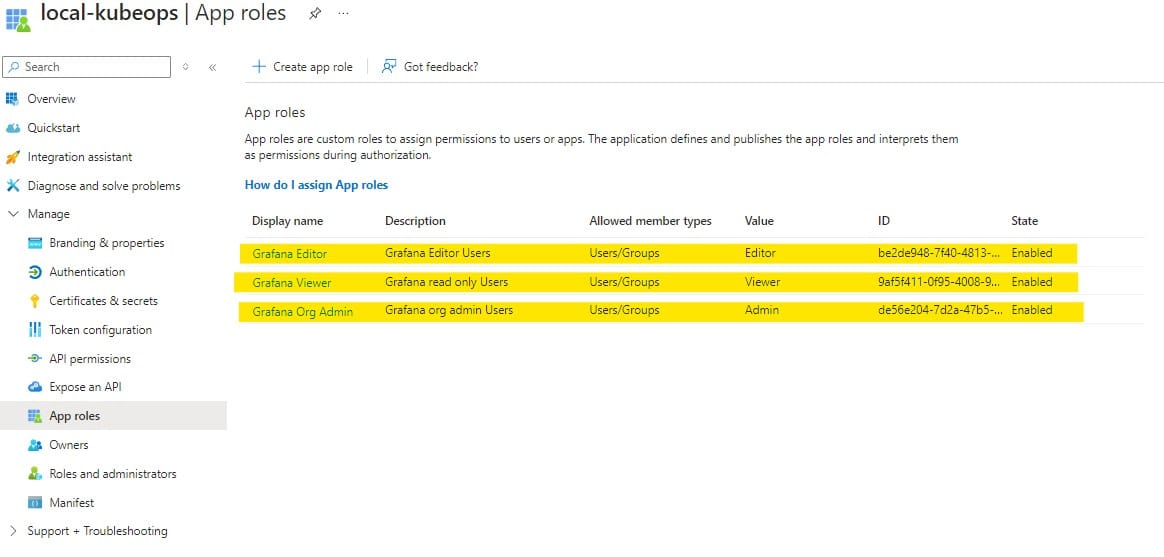1164x557 pixels.
Task: Click the Expose an API cloud icon
Action: (x=34, y=387)
